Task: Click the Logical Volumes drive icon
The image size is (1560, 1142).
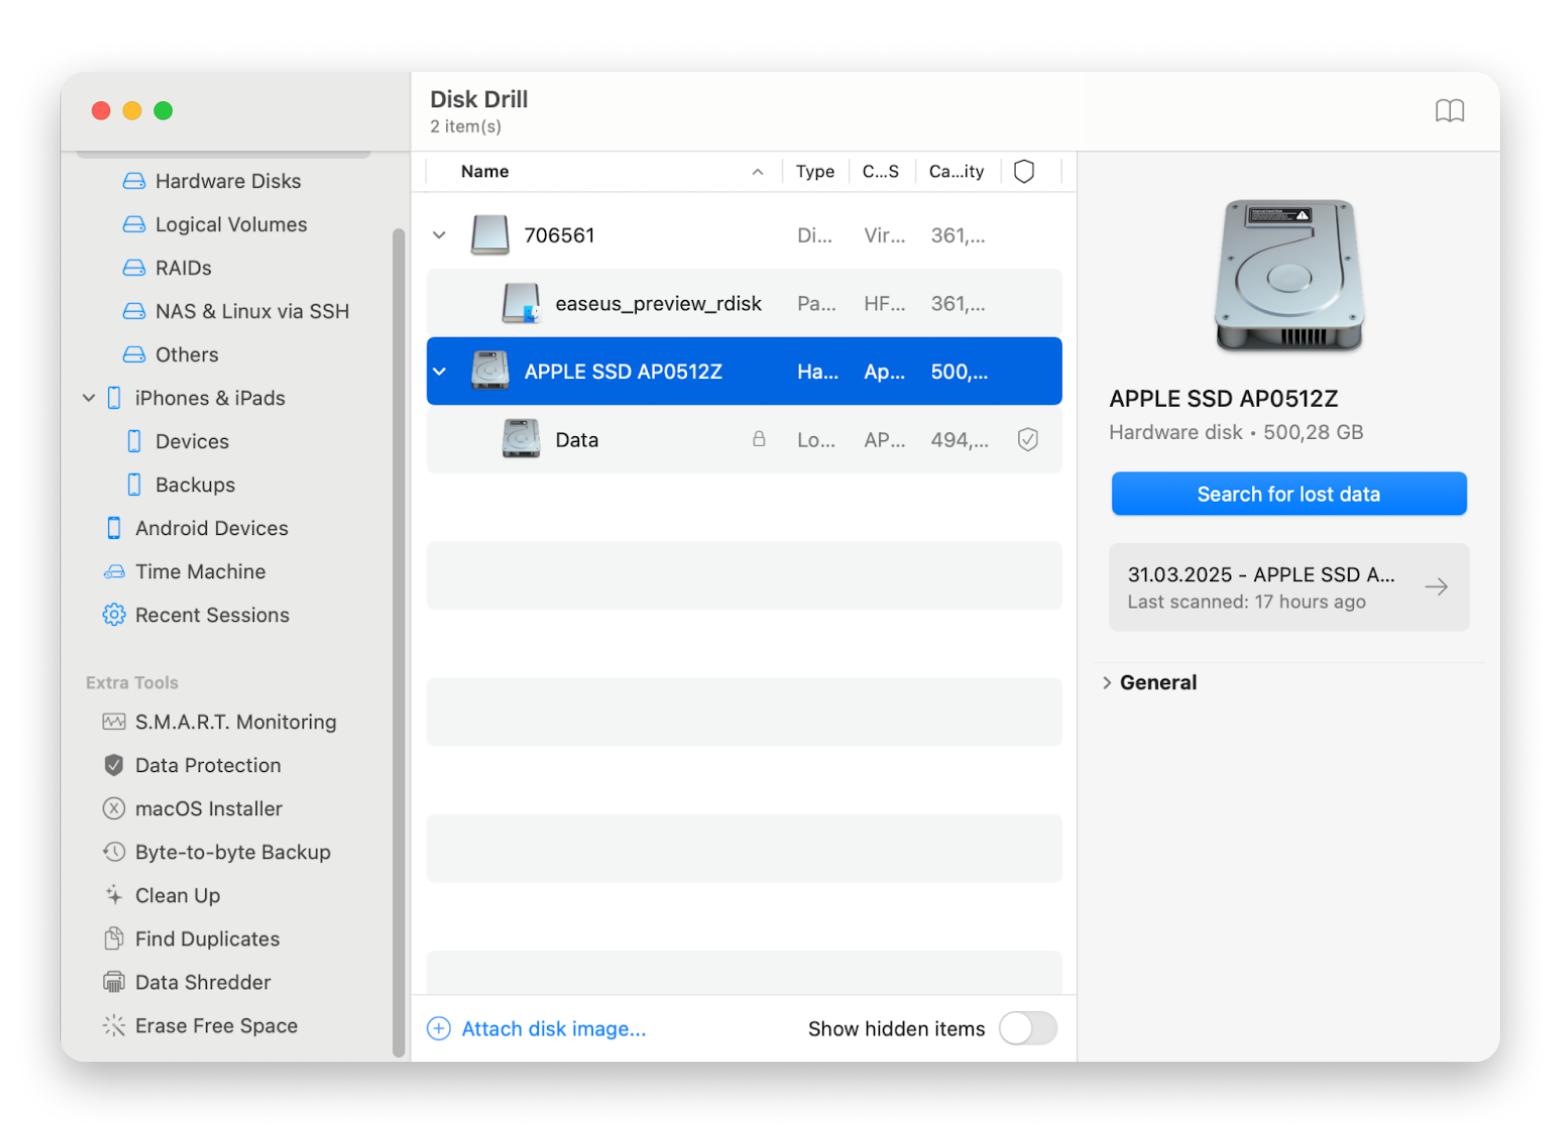Action: point(134,225)
